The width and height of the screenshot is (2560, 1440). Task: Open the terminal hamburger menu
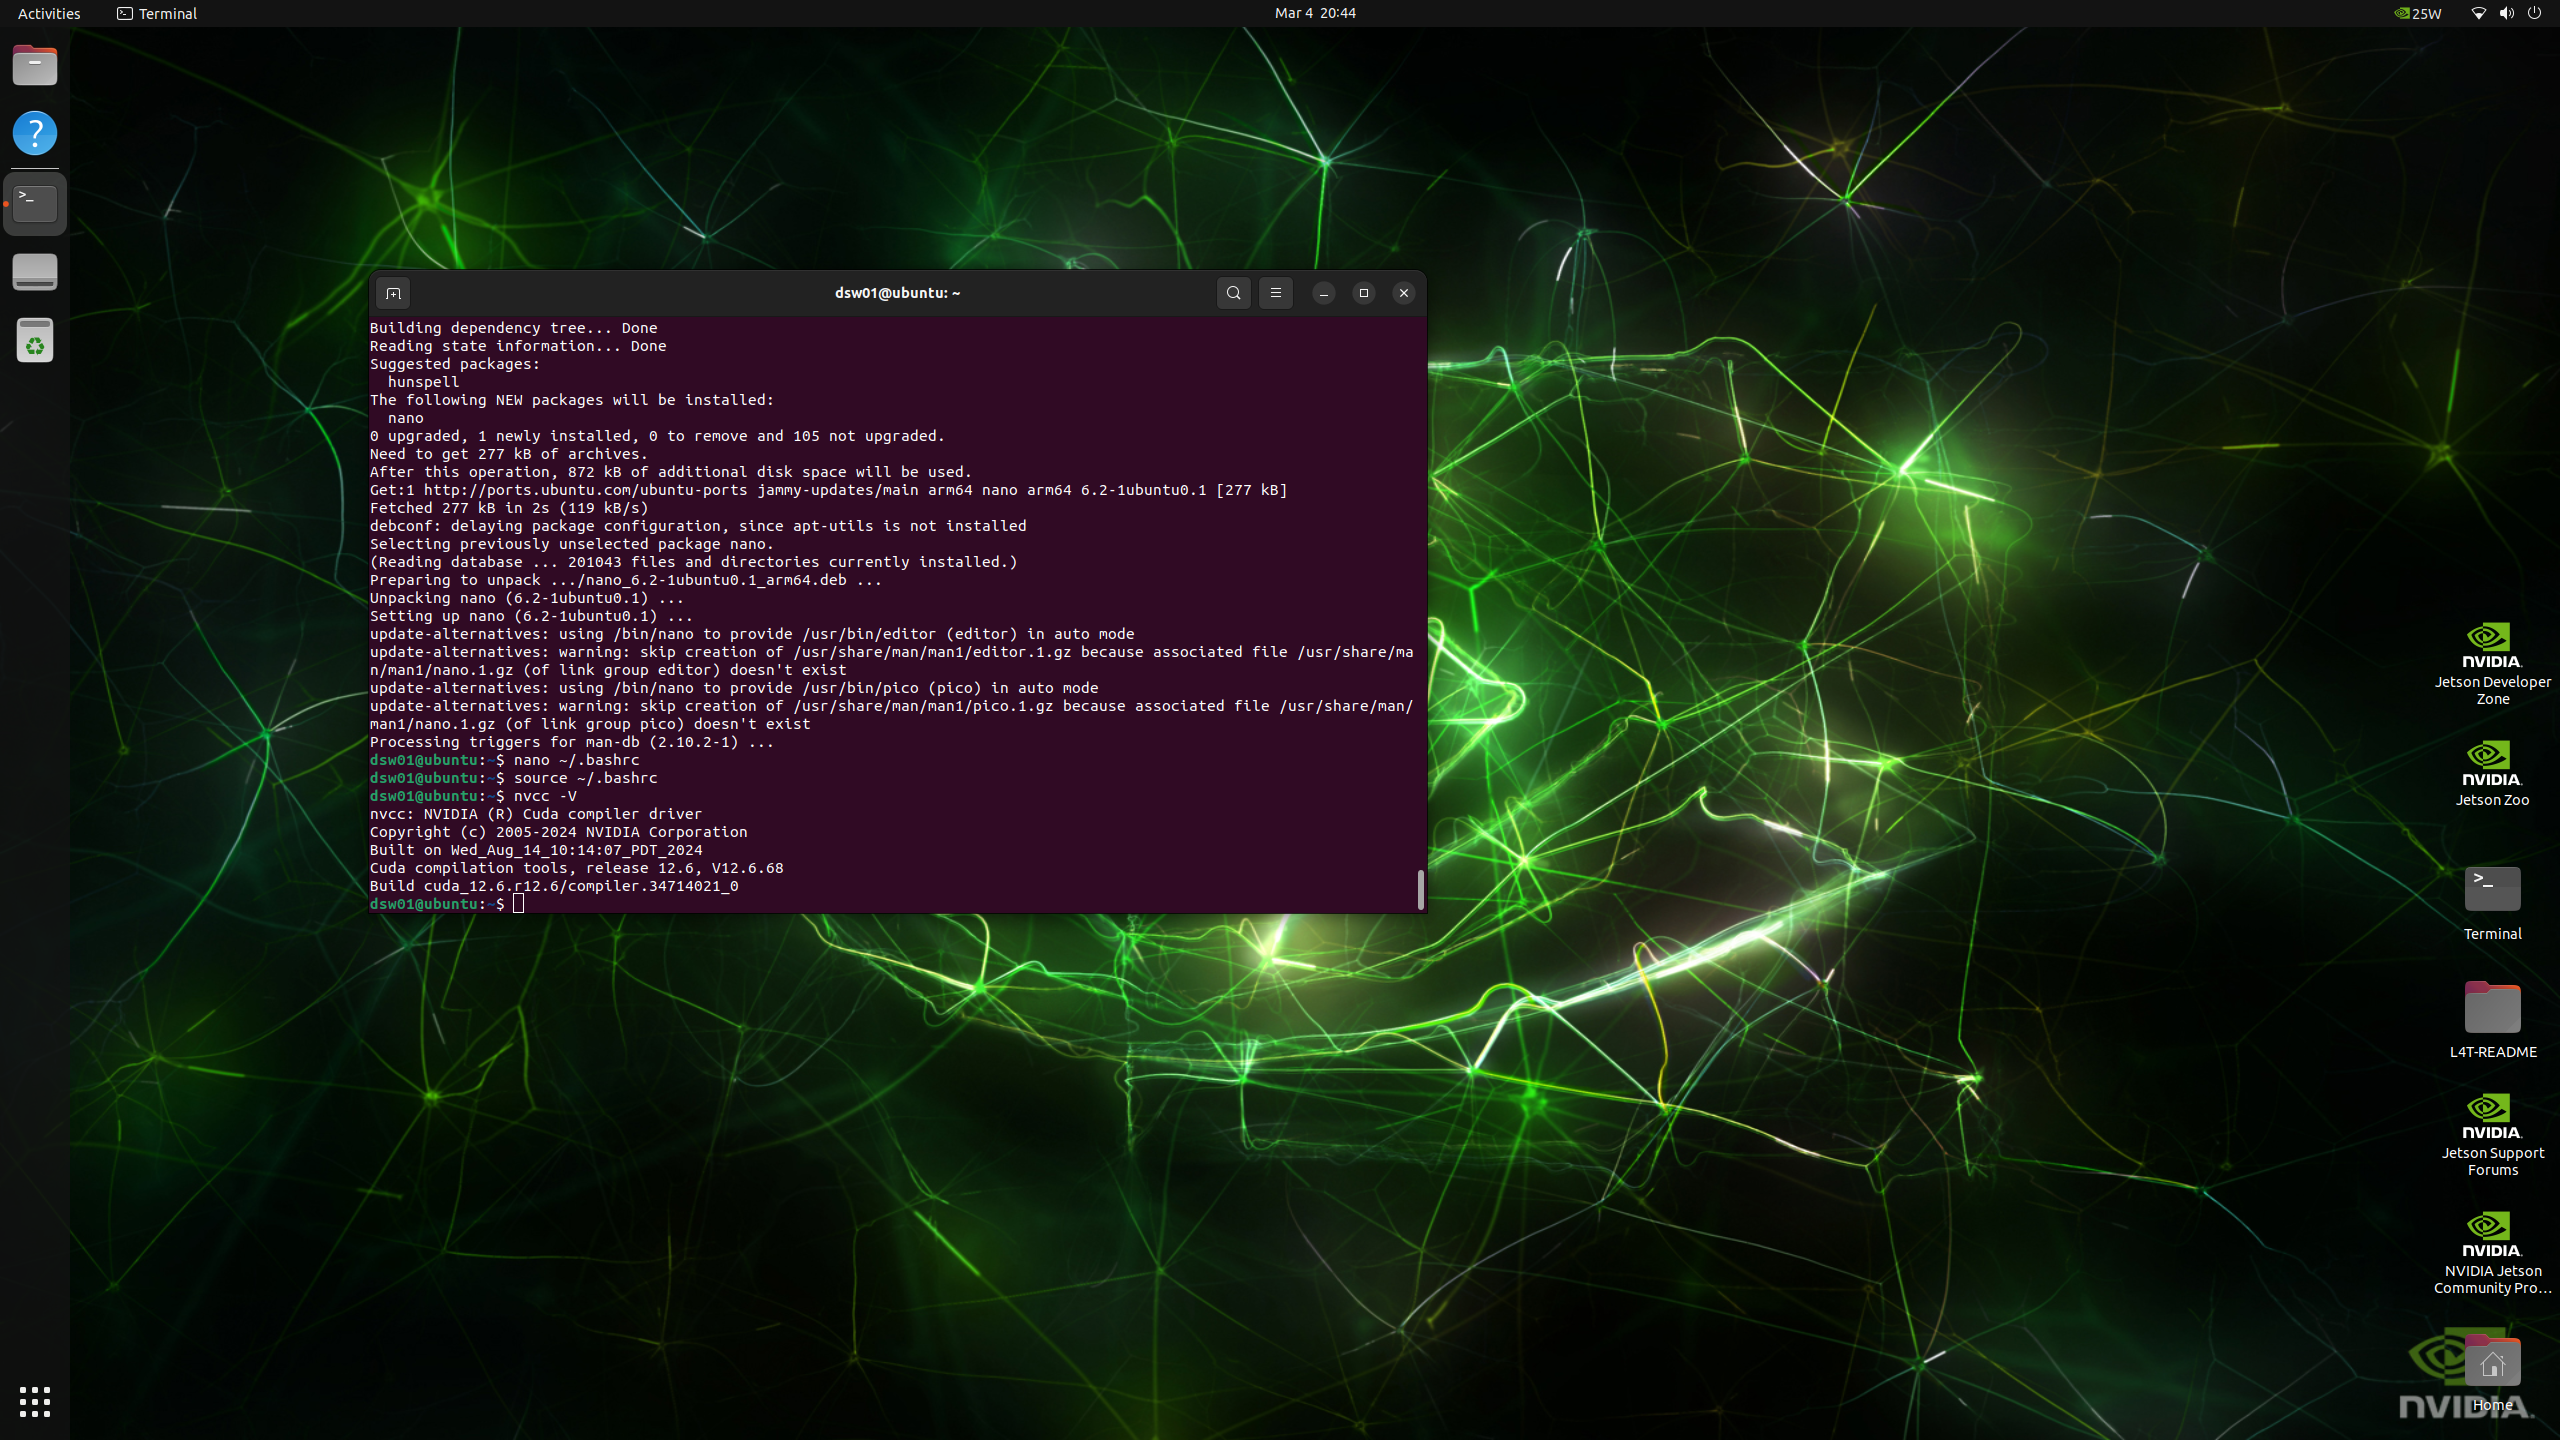pos(1275,293)
